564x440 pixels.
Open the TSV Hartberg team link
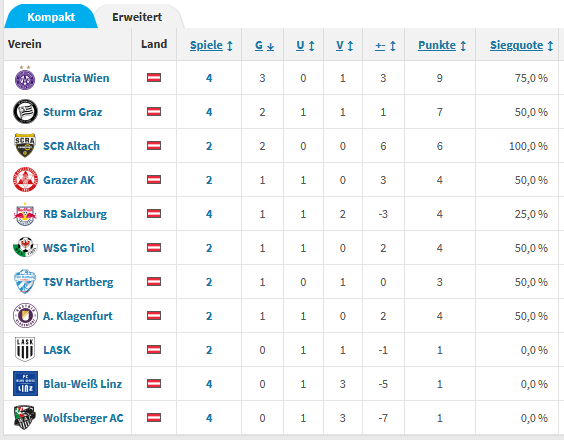tap(78, 282)
